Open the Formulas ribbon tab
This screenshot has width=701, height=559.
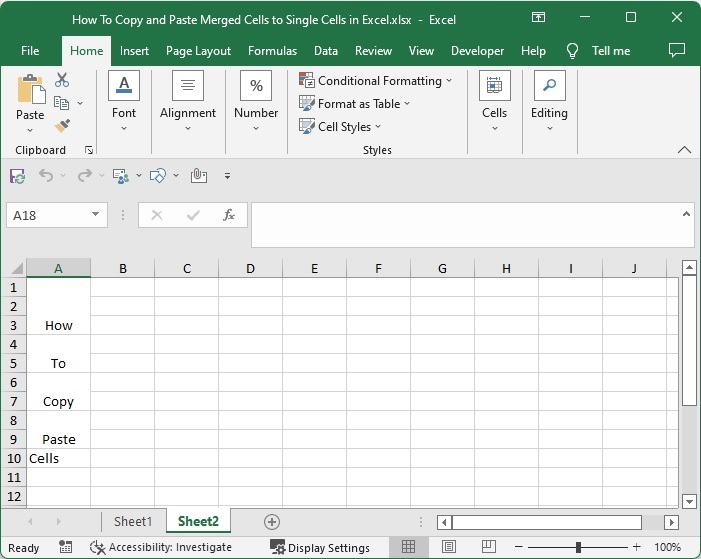pos(272,51)
